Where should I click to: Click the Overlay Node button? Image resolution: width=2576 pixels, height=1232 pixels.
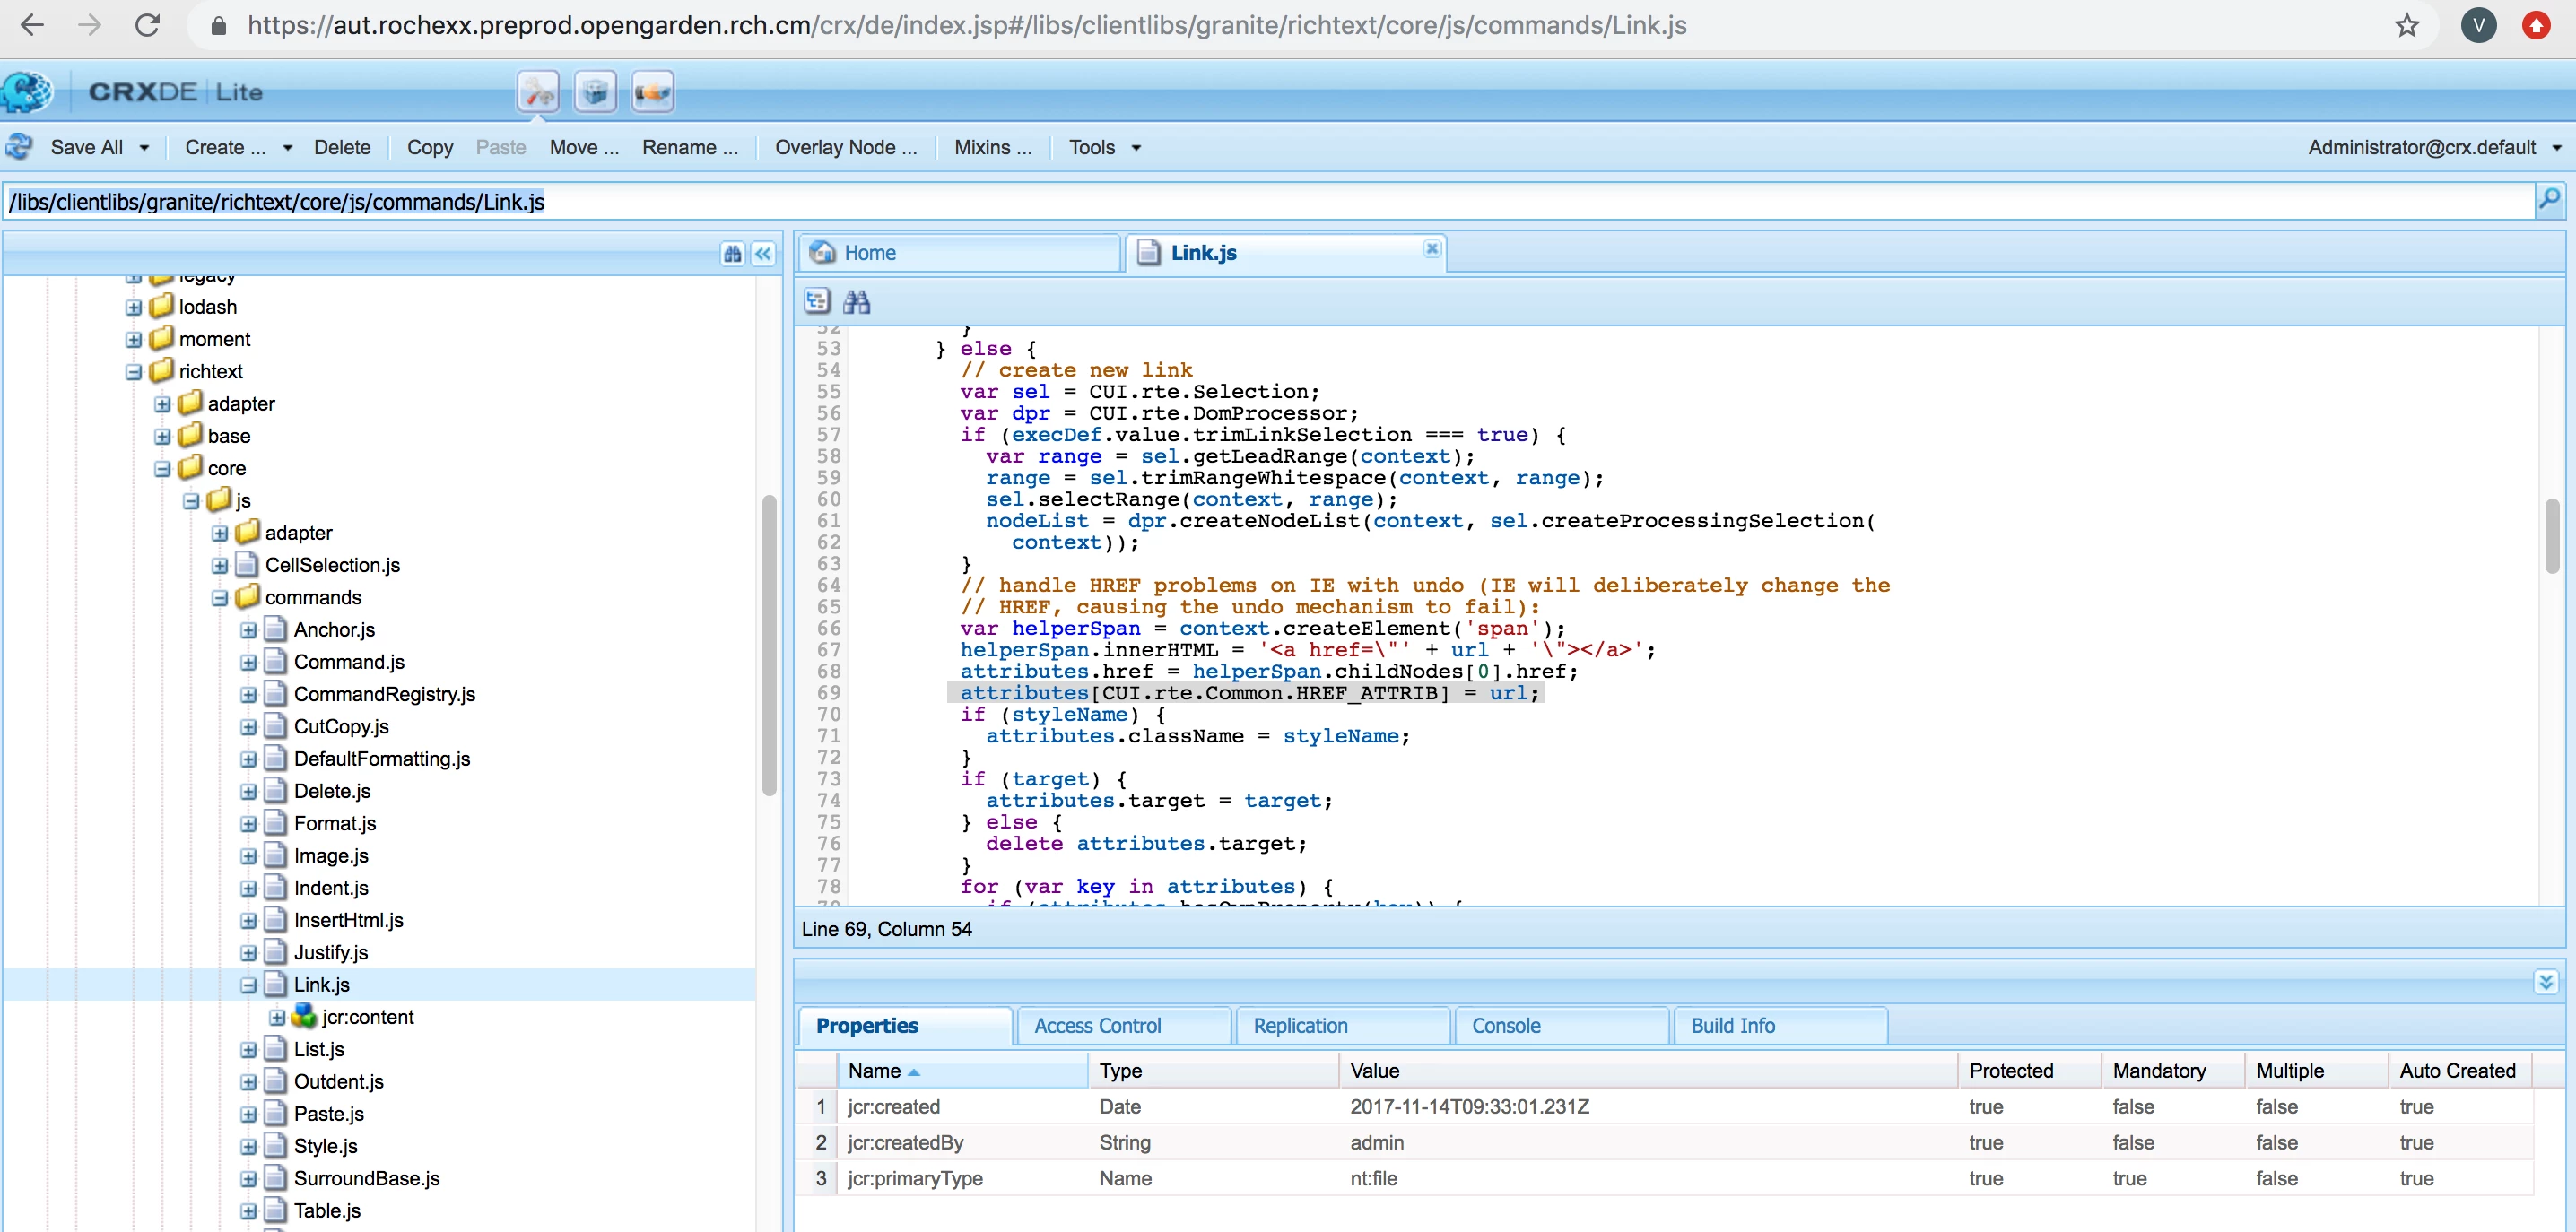pyautogui.click(x=845, y=148)
